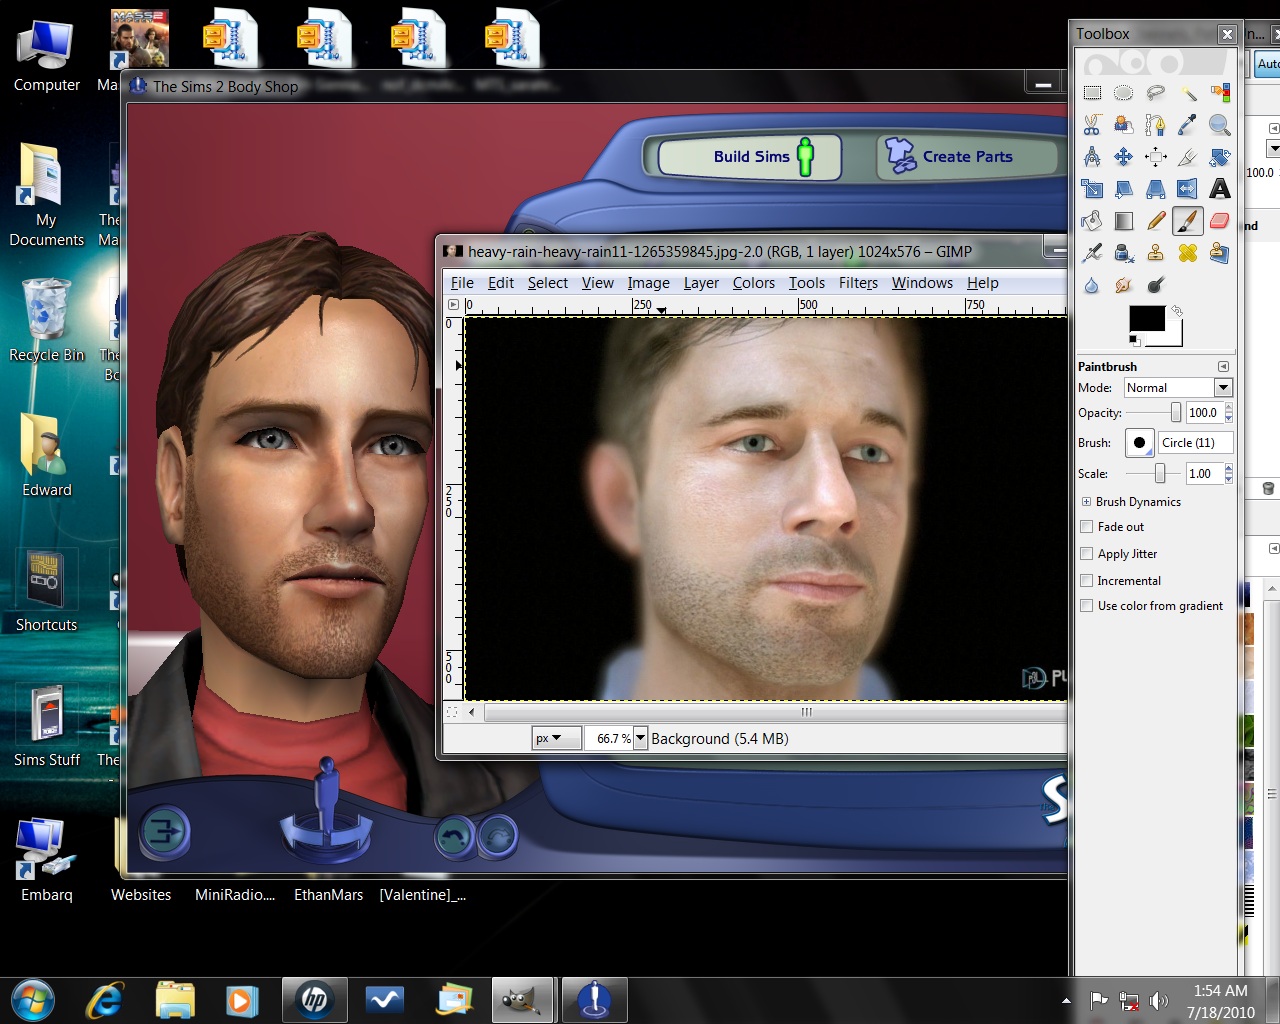
Task: Pick the Text tool
Action: [x=1219, y=189]
